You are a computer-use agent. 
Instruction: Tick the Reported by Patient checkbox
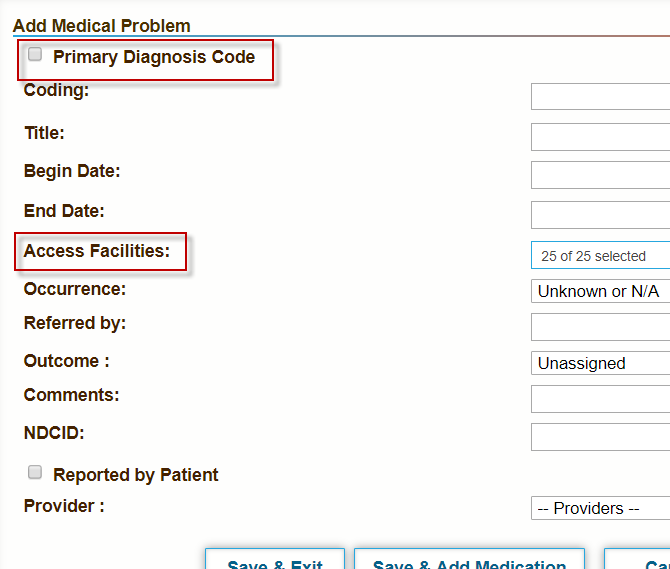tap(35, 472)
